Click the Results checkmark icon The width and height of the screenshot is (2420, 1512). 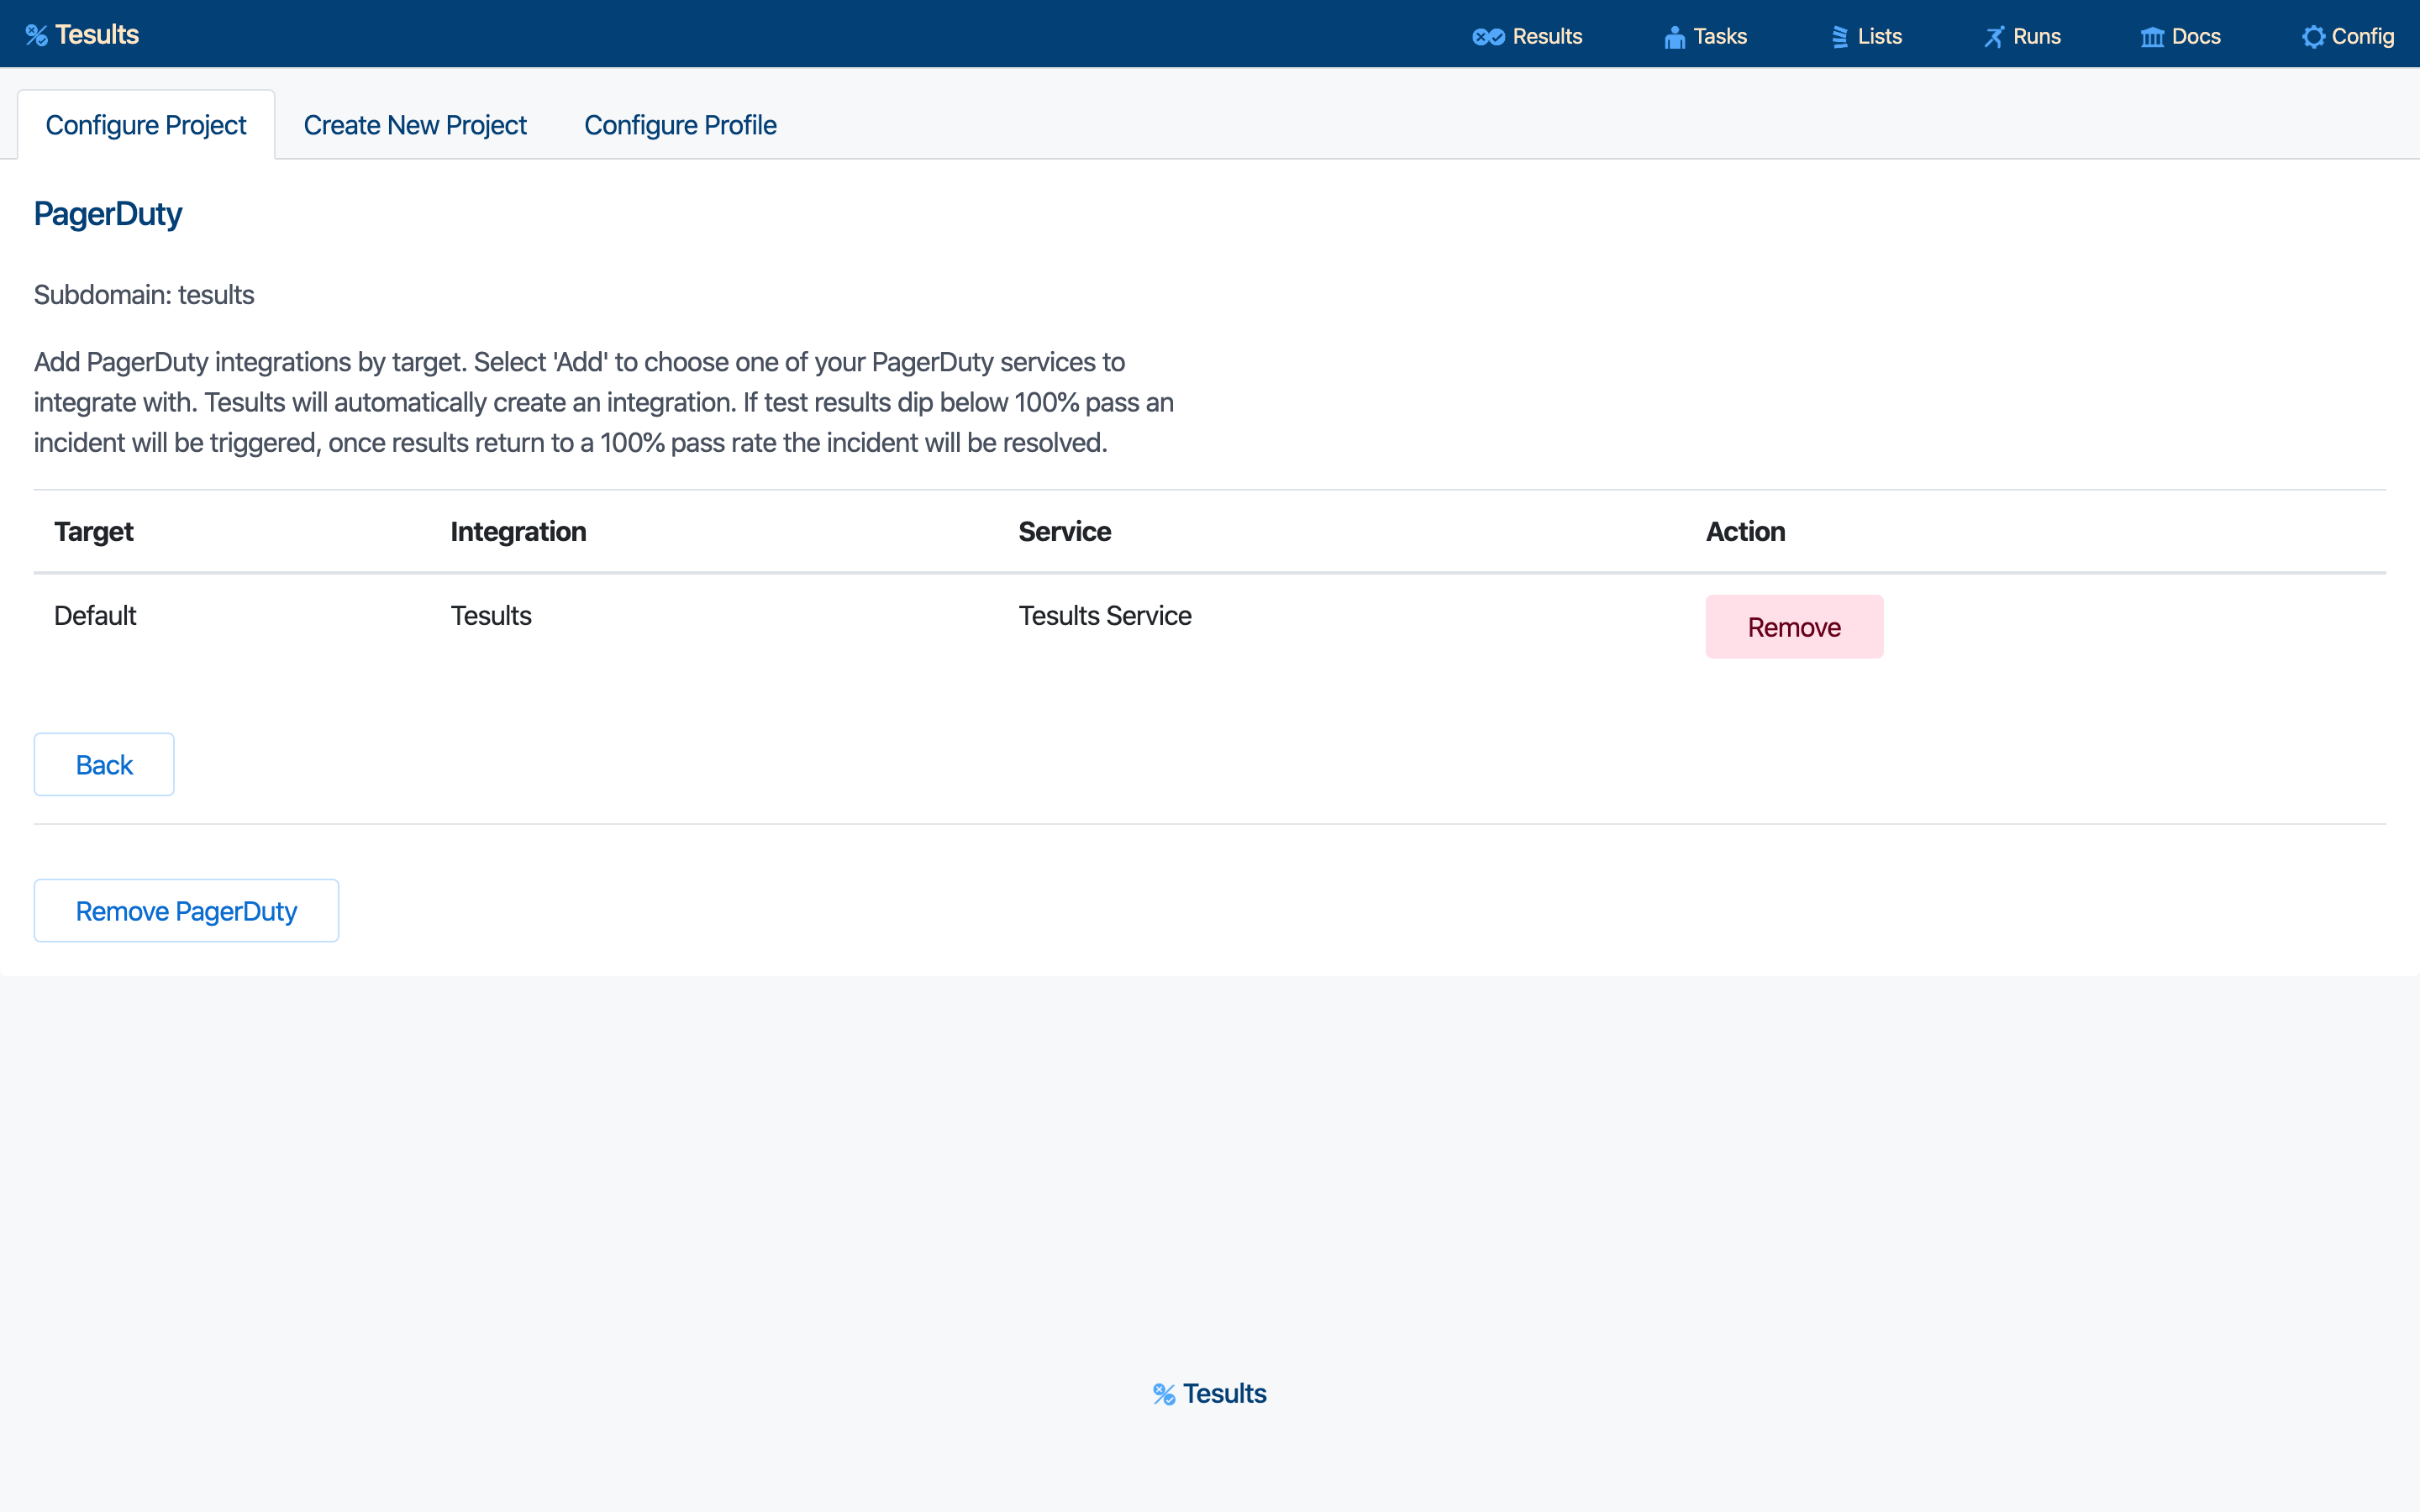(1488, 37)
